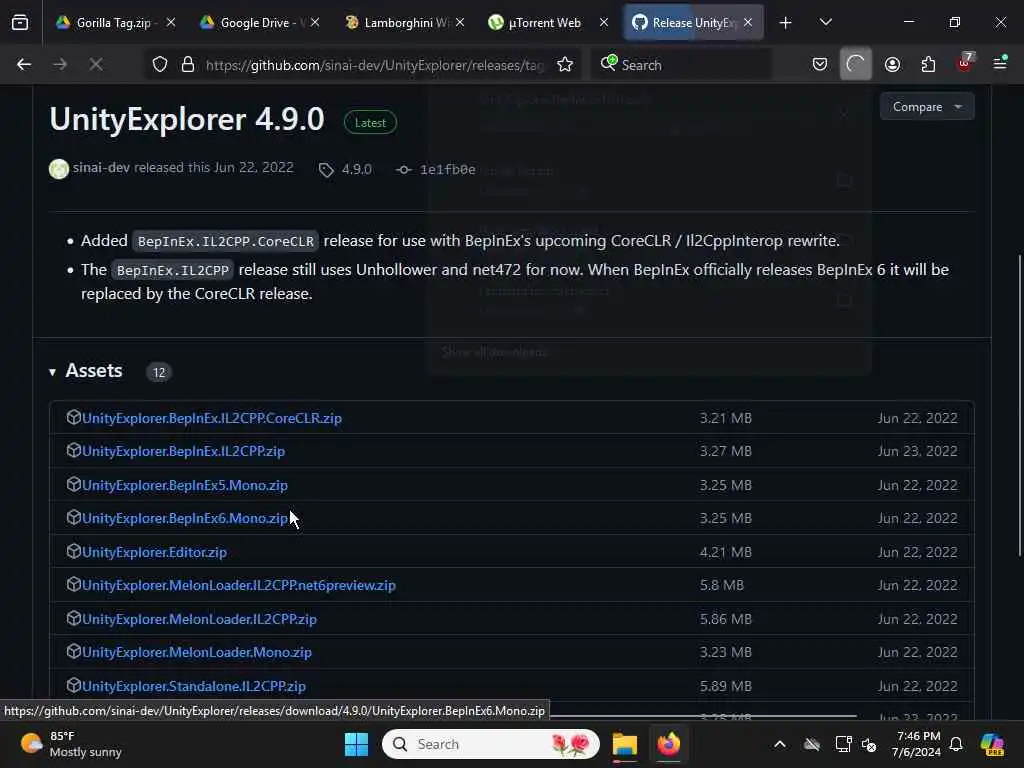Click the GitHub URL address bar
1024x768 pixels.
click(x=375, y=65)
